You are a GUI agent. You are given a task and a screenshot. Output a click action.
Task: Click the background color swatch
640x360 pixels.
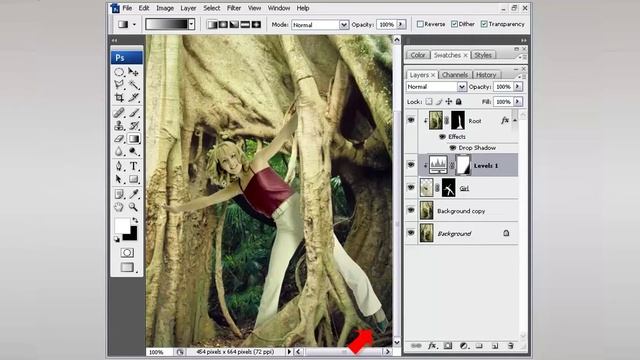pyautogui.click(x=132, y=235)
